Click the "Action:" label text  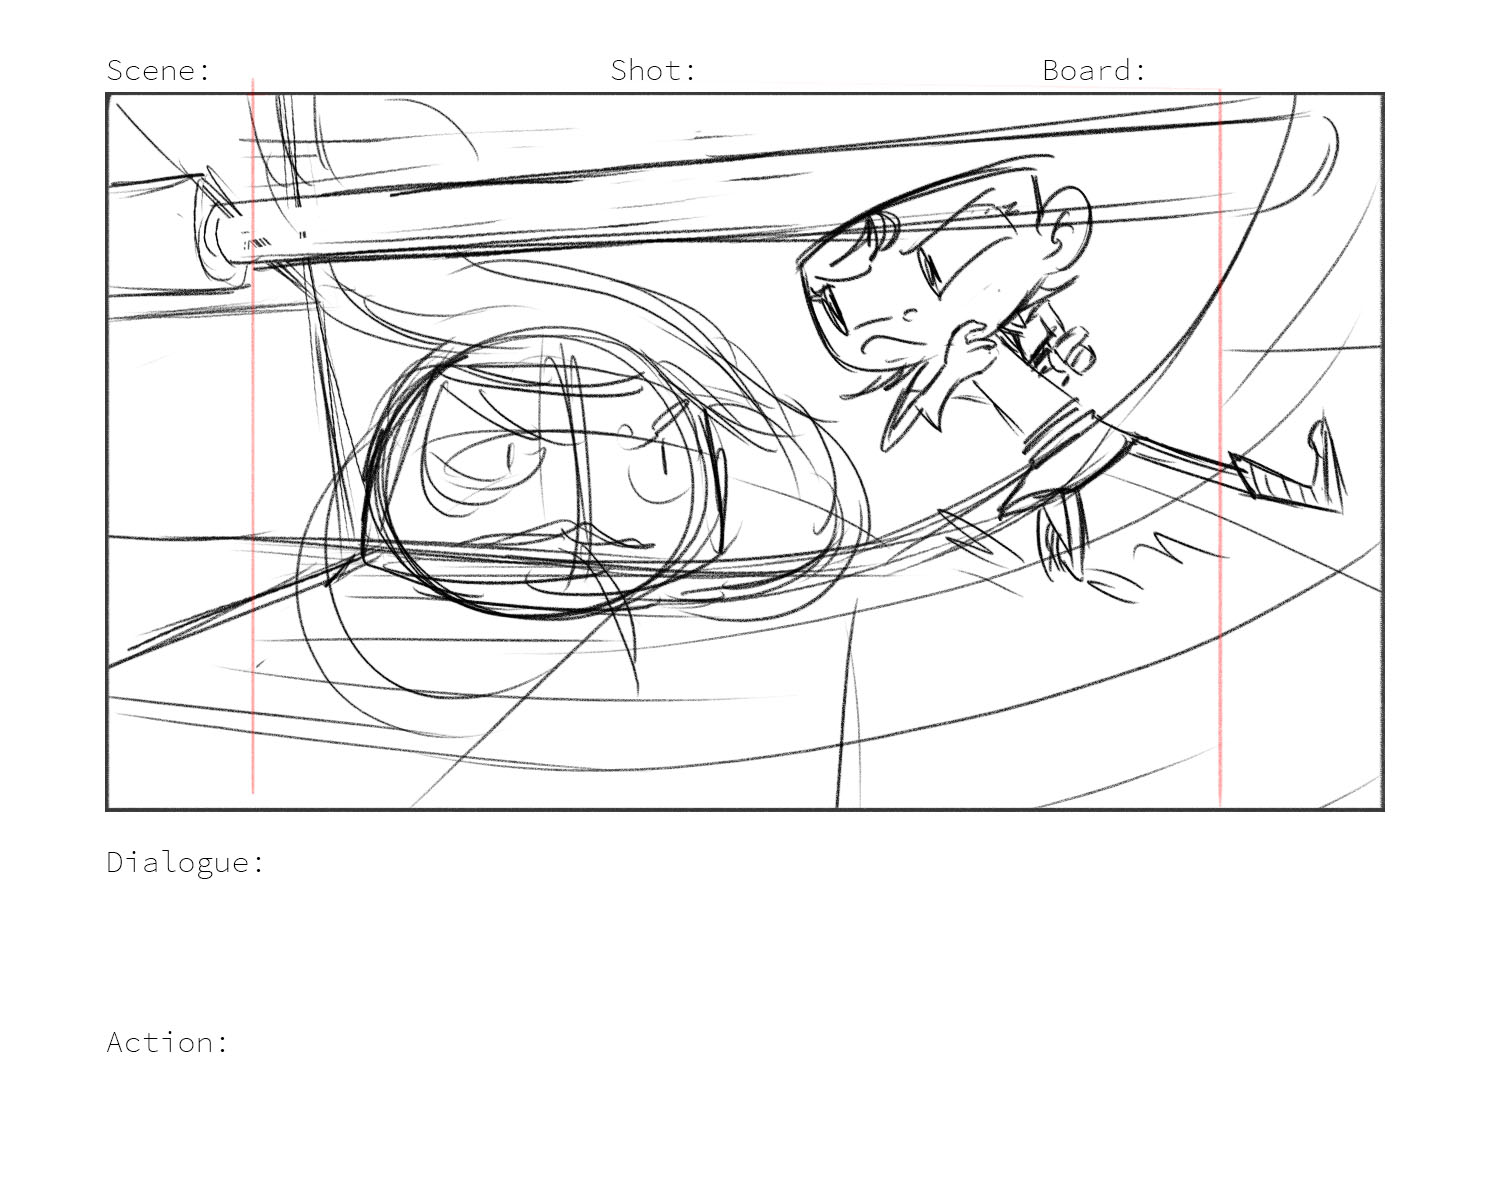(168, 1042)
